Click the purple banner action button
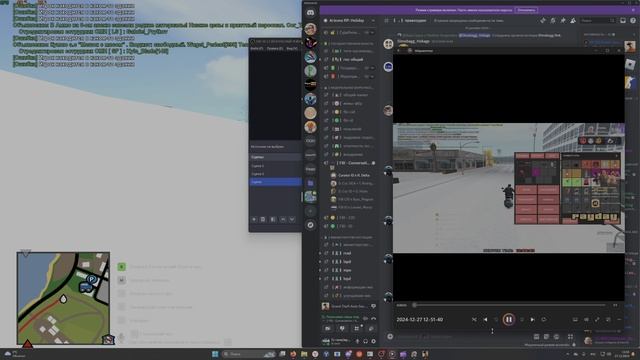Viewport: 640px width, 360px height. tap(526, 10)
